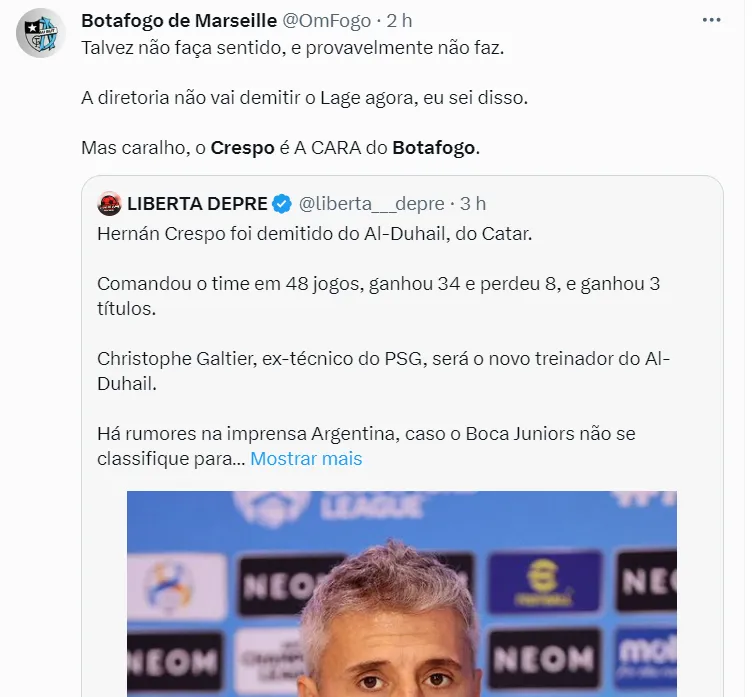
Task: Click the LIBERTA DEPRE profile avatar
Action: [x=110, y=204]
